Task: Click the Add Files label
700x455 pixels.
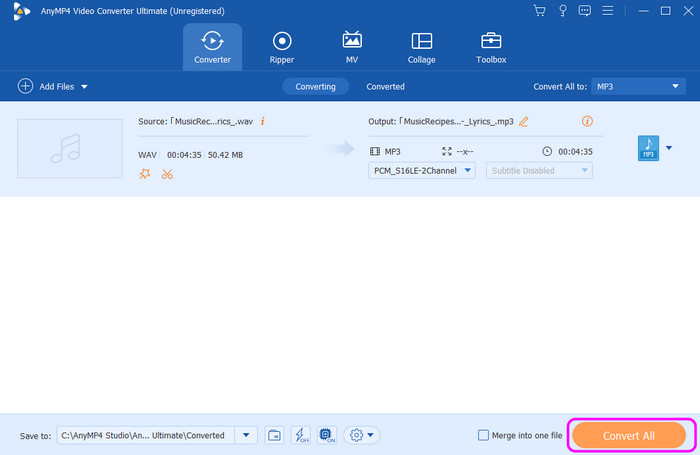Action: (57, 87)
